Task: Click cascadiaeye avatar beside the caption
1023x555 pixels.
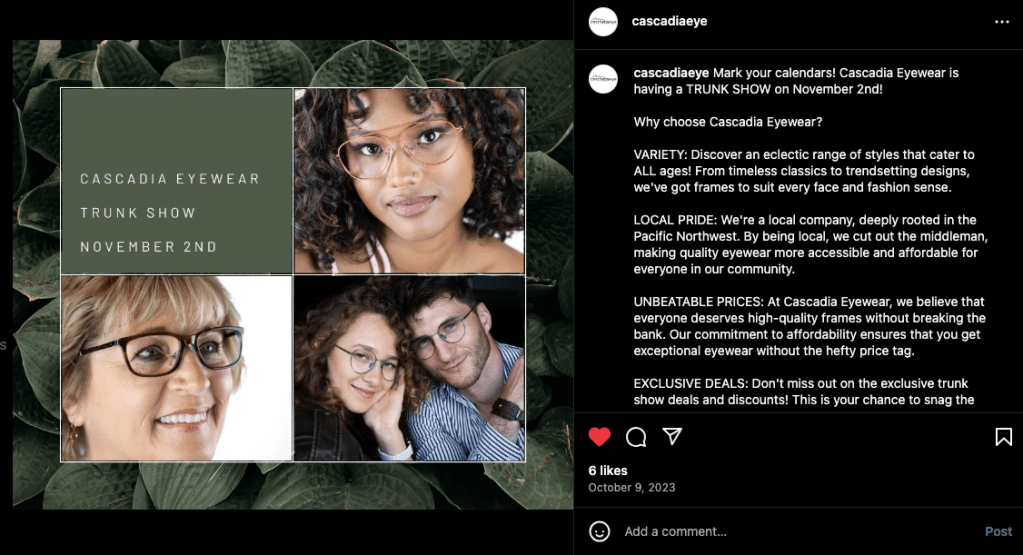Action: pos(603,79)
